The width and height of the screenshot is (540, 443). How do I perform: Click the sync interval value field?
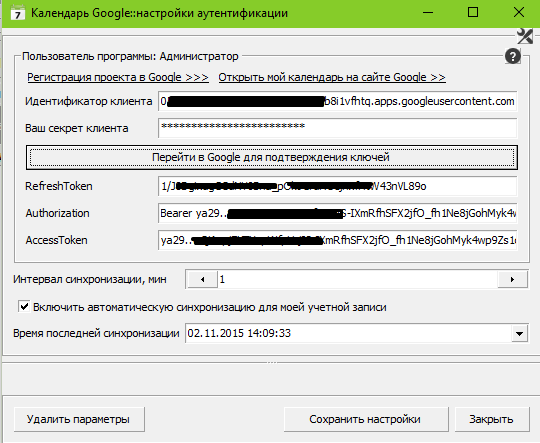tap(357, 279)
